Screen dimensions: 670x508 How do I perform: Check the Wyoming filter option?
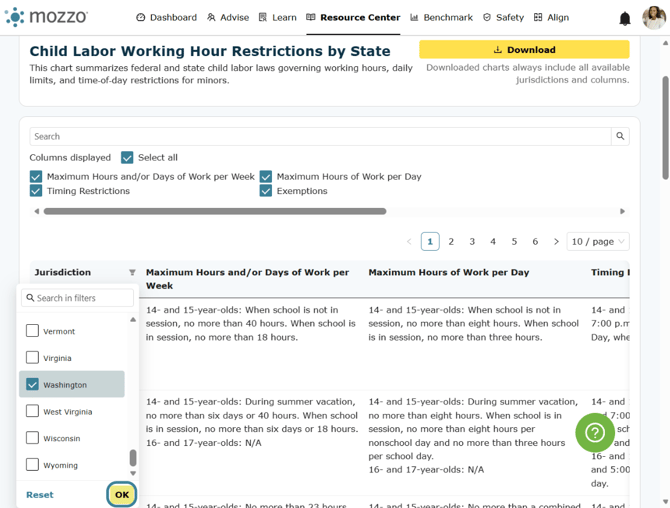(x=32, y=464)
